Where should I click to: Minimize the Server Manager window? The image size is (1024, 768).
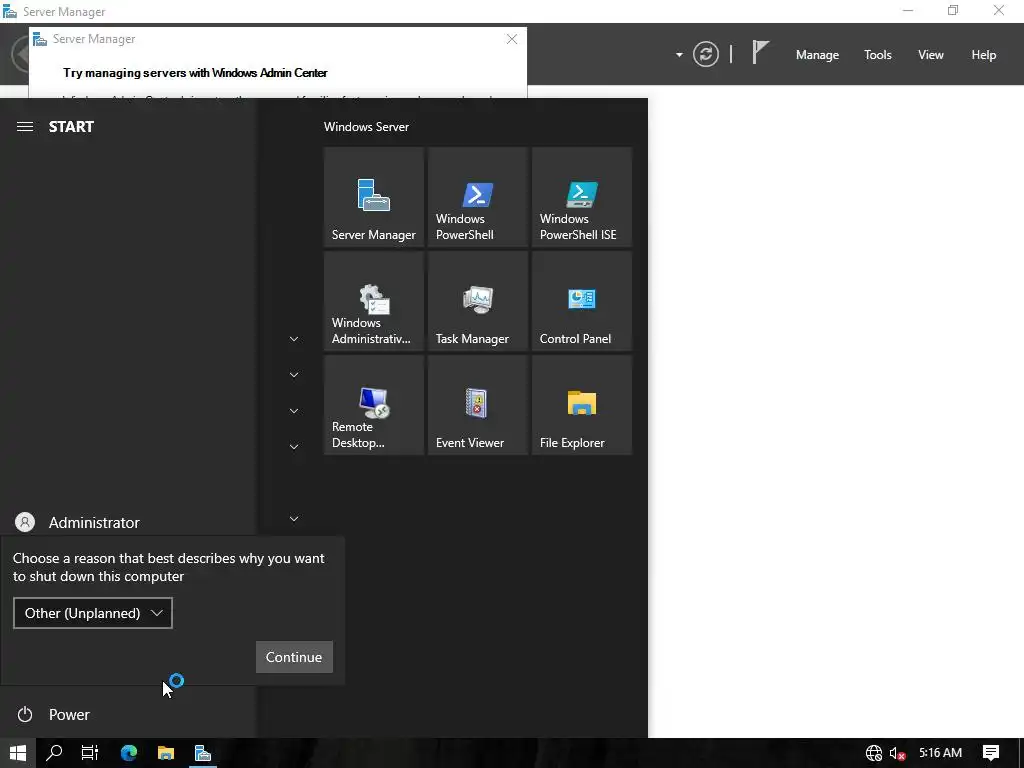tap(908, 10)
